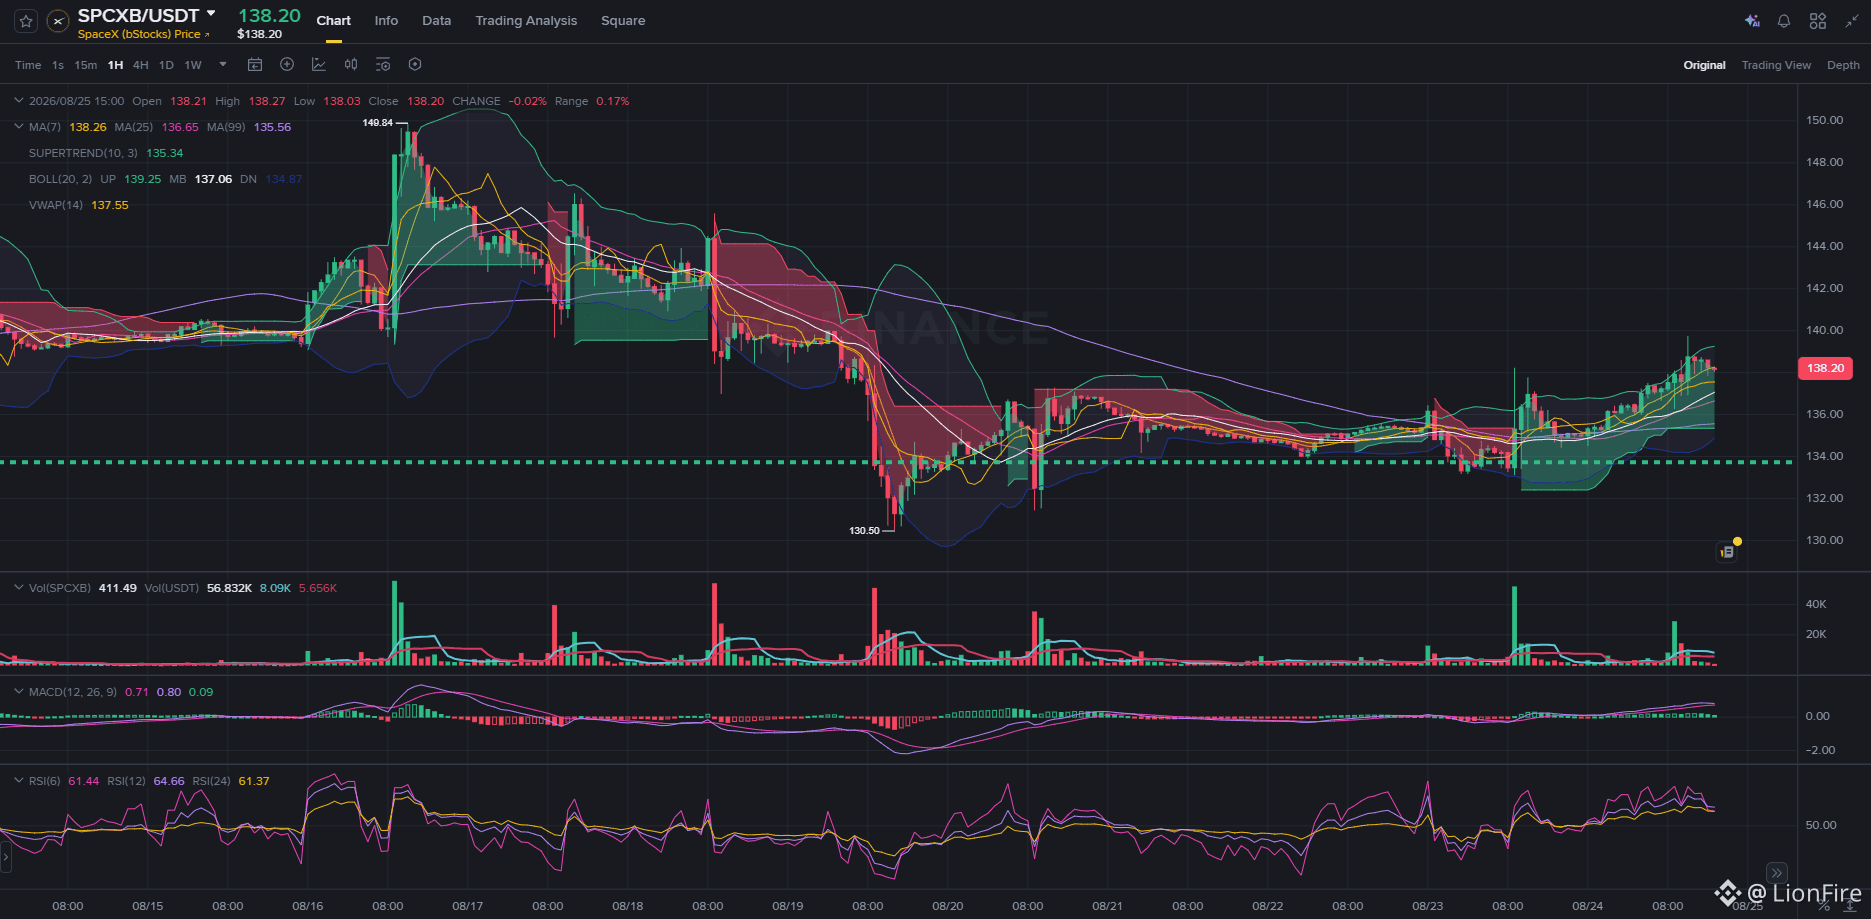Screen dimensions: 1871x919
Task: Click the MA(7) indicator label
Action: pos(45,127)
